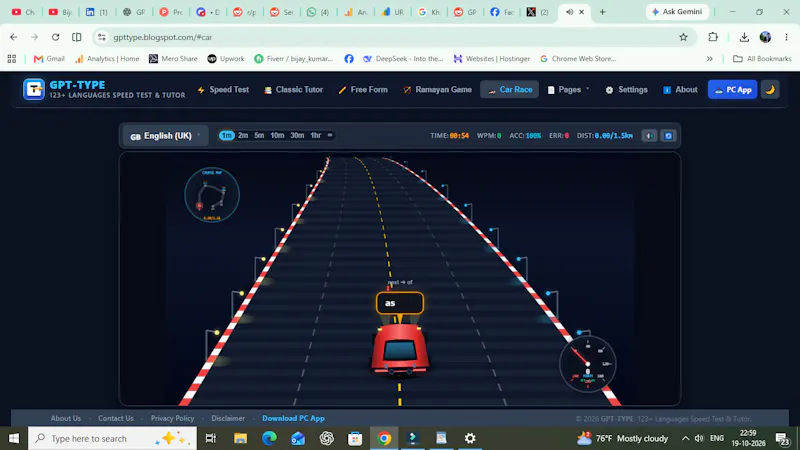Expand the Pages dropdown menu
Viewport: 800px width, 450px height.
pyautogui.click(x=569, y=90)
